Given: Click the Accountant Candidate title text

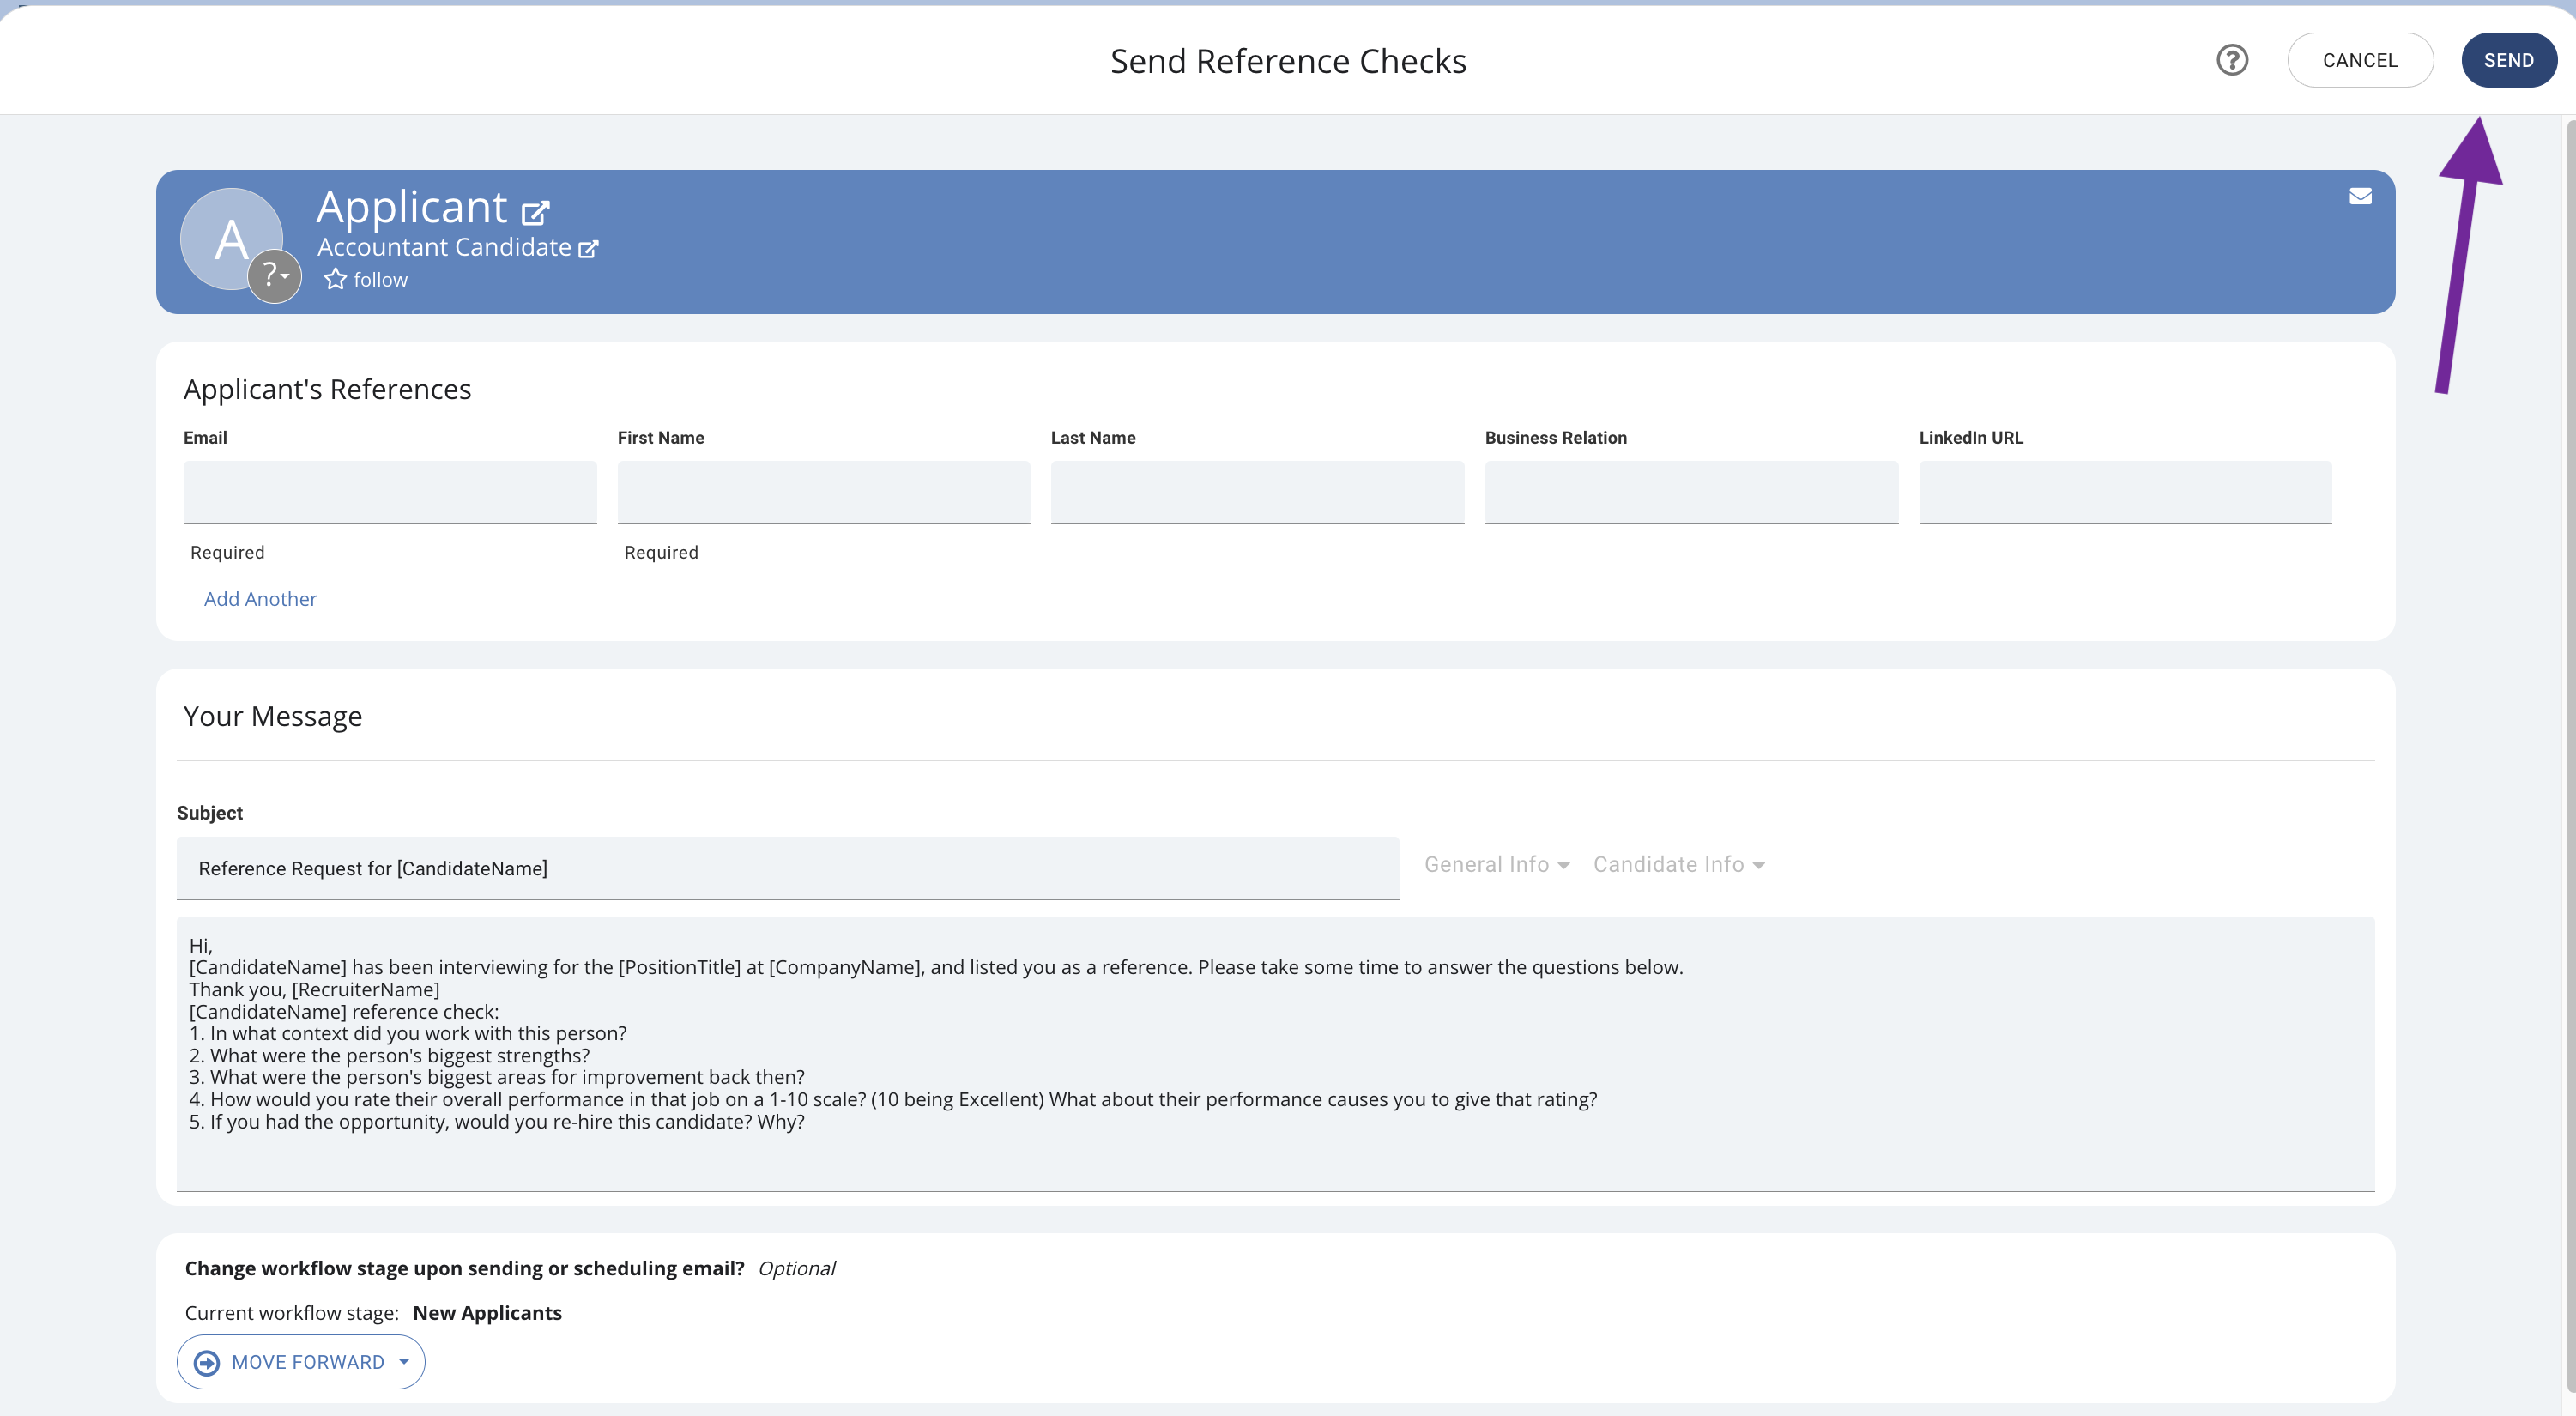Looking at the screenshot, I should (x=444, y=248).
